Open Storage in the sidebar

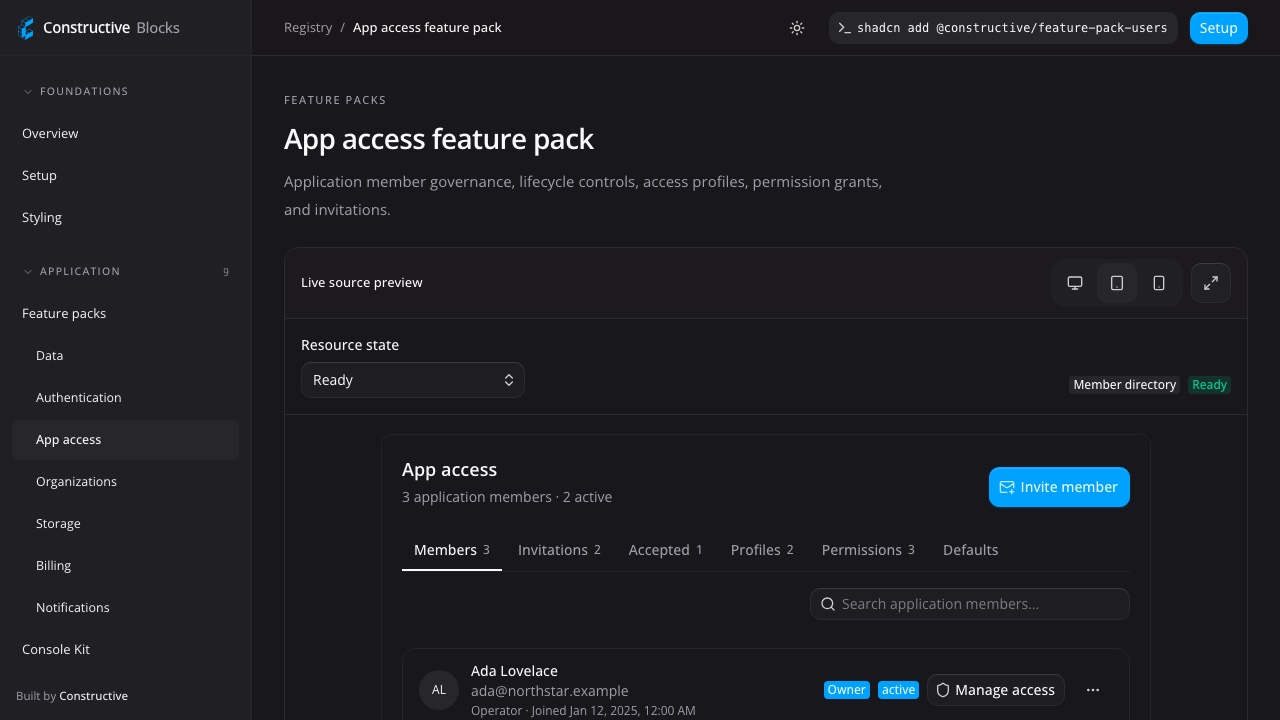pos(125,523)
